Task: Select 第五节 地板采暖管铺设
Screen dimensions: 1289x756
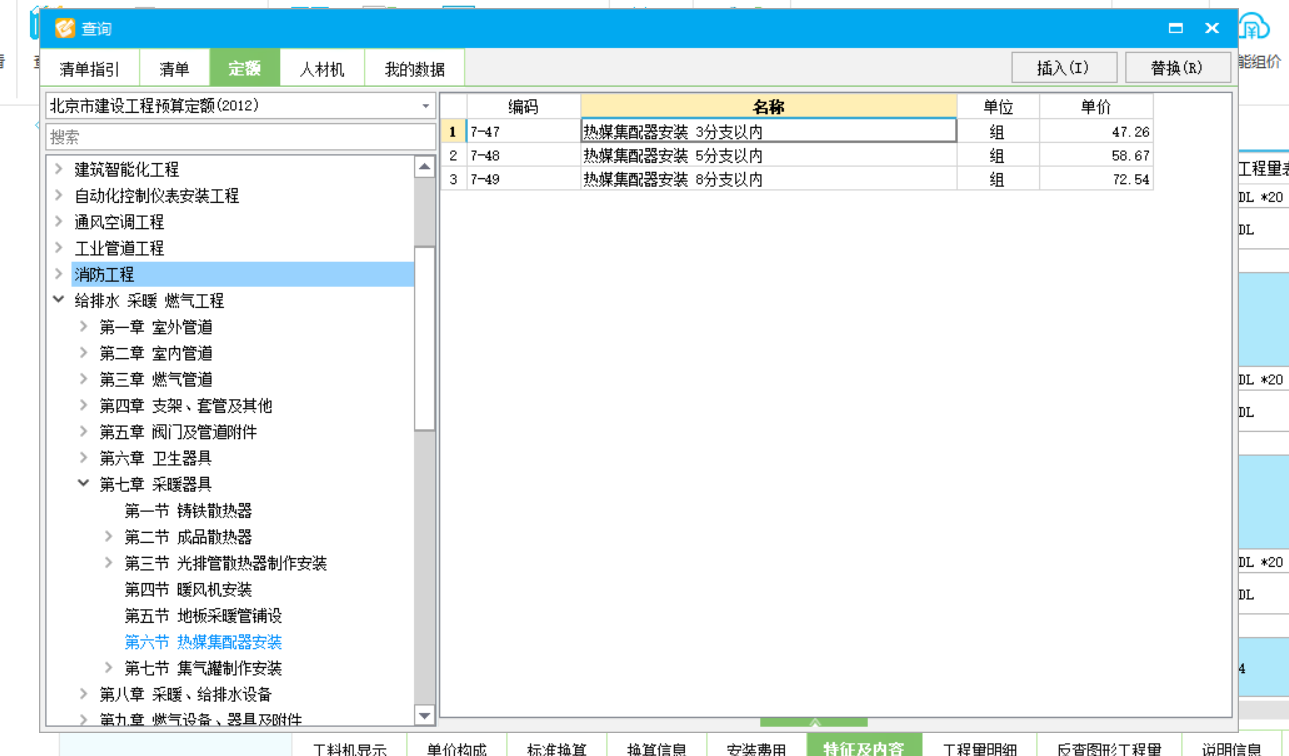Action: tap(203, 615)
